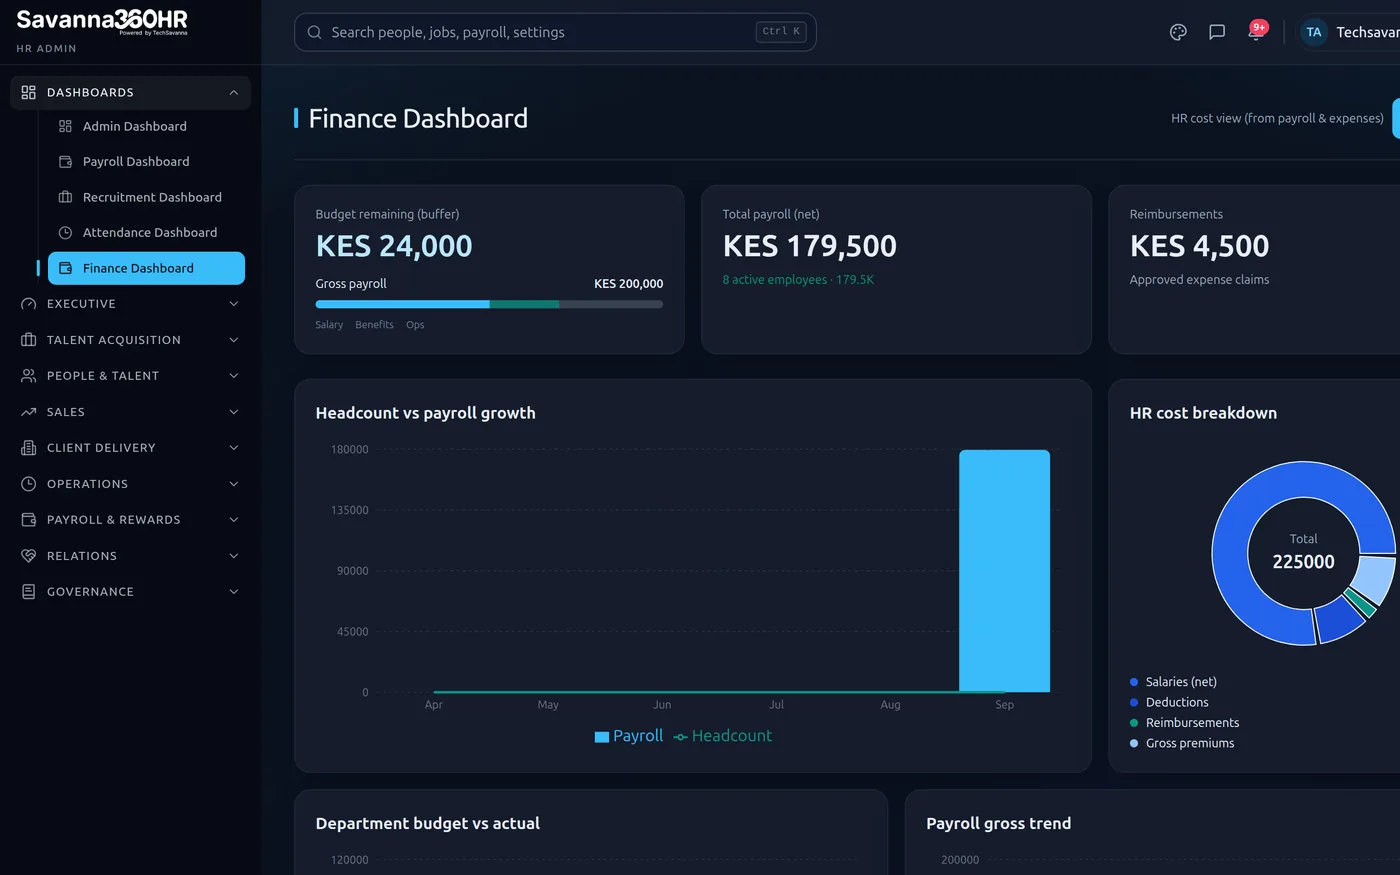The image size is (1400, 875).
Task: Click the KES 179,500 total payroll value
Action: click(x=810, y=246)
